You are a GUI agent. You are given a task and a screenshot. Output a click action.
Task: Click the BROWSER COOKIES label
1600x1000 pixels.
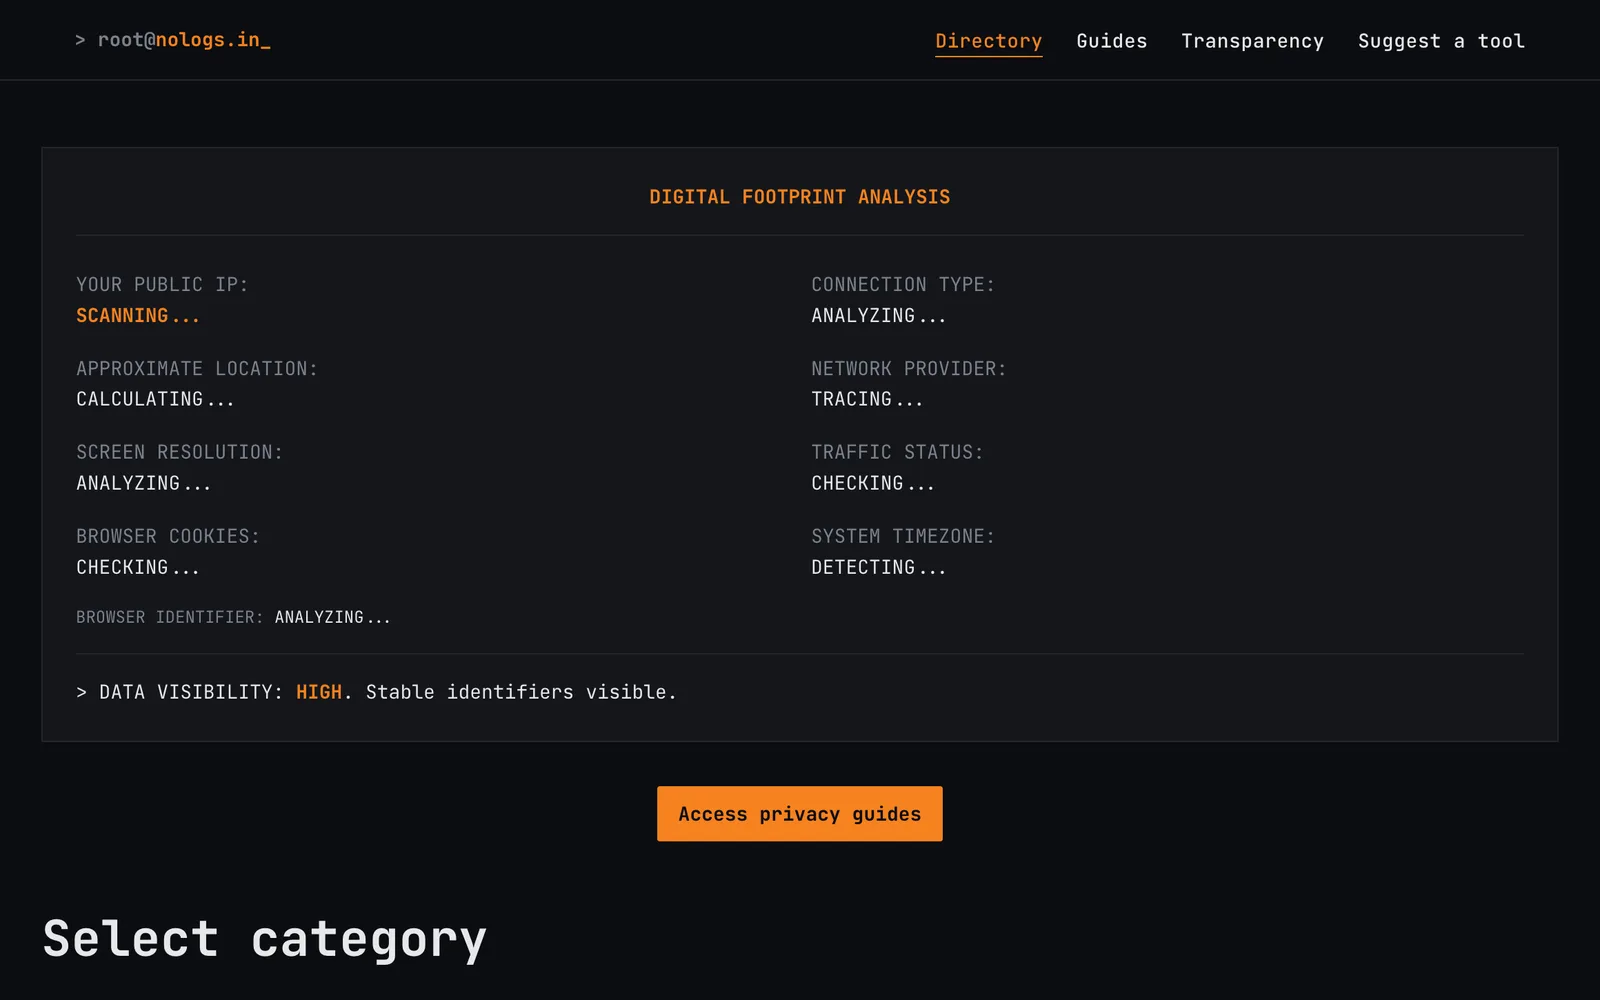click(x=168, y=536)
